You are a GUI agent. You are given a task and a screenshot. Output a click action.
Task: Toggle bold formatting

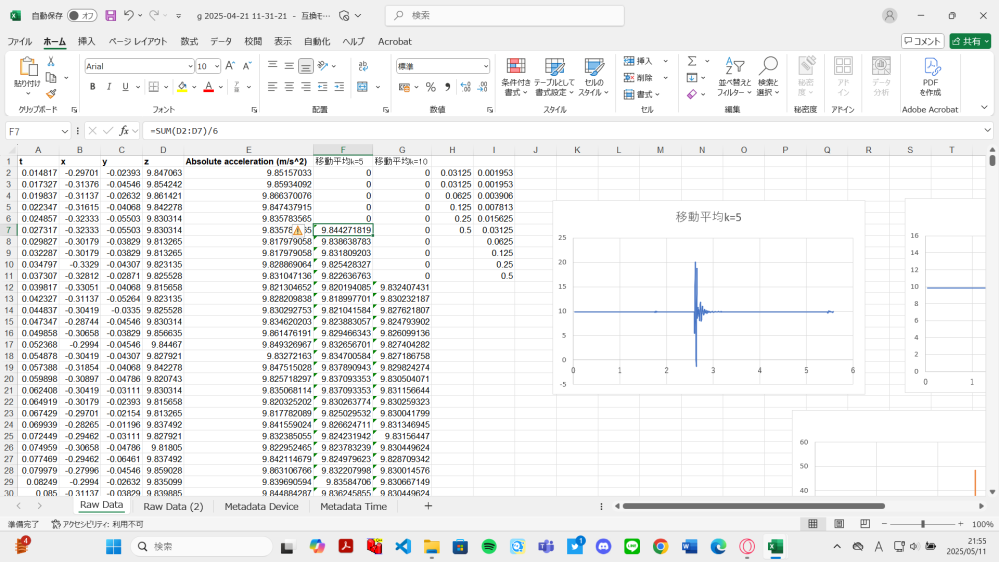point(93,87)
